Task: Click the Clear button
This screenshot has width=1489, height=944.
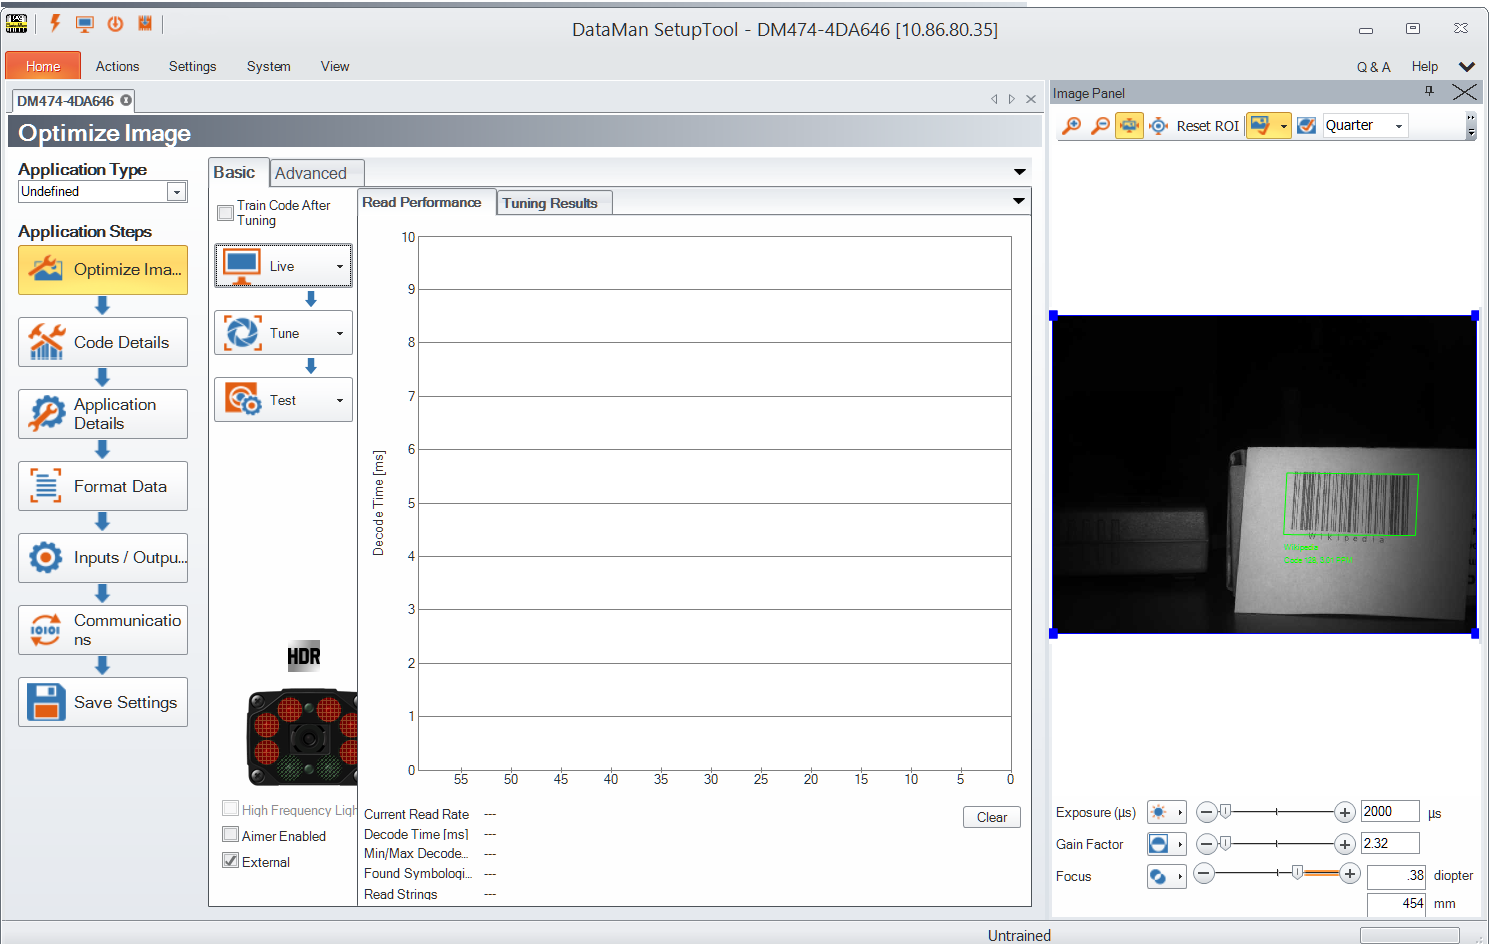Action: 991,817
